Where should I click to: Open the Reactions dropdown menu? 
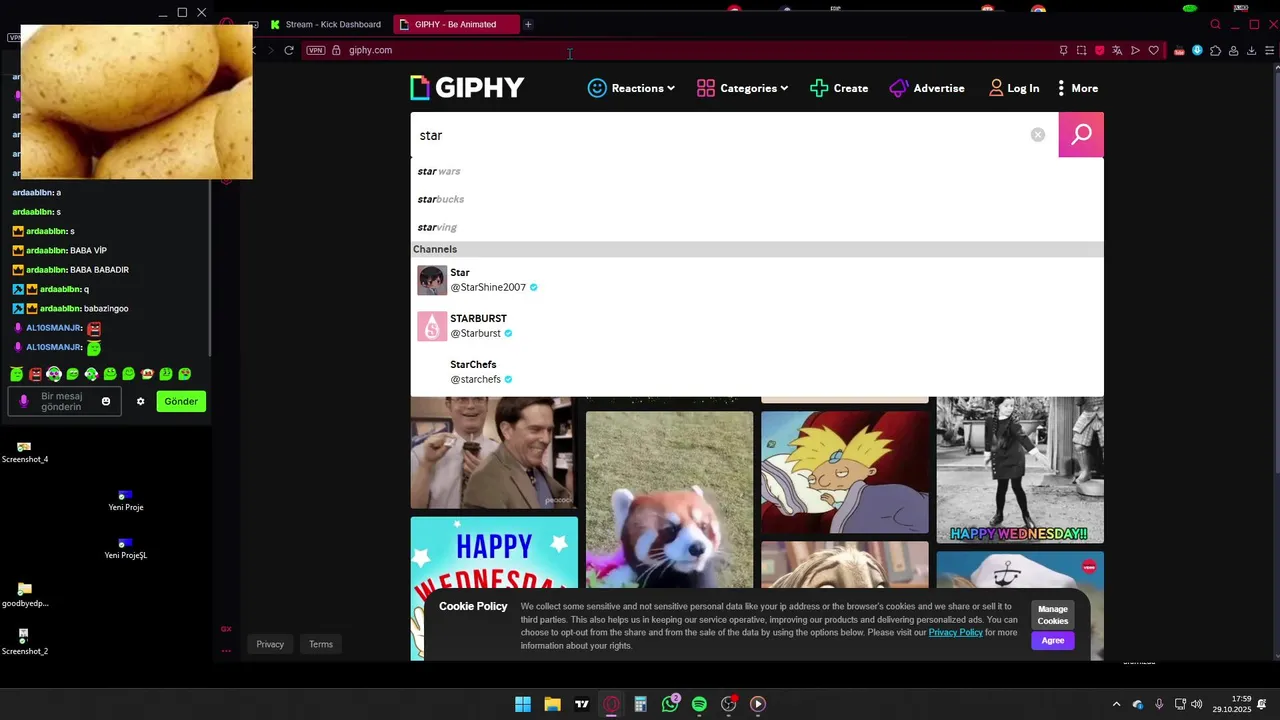[x=631, y=88]
